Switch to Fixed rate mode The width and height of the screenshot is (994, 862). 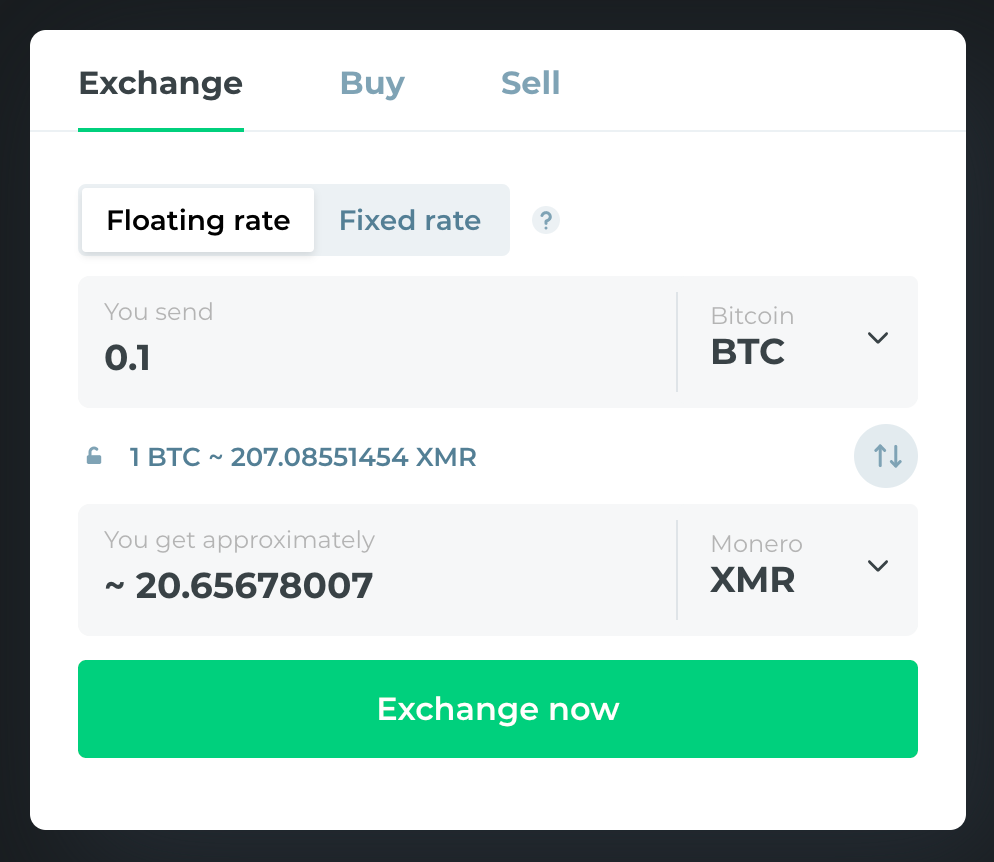pyautogui.click(x=410, y=220)
